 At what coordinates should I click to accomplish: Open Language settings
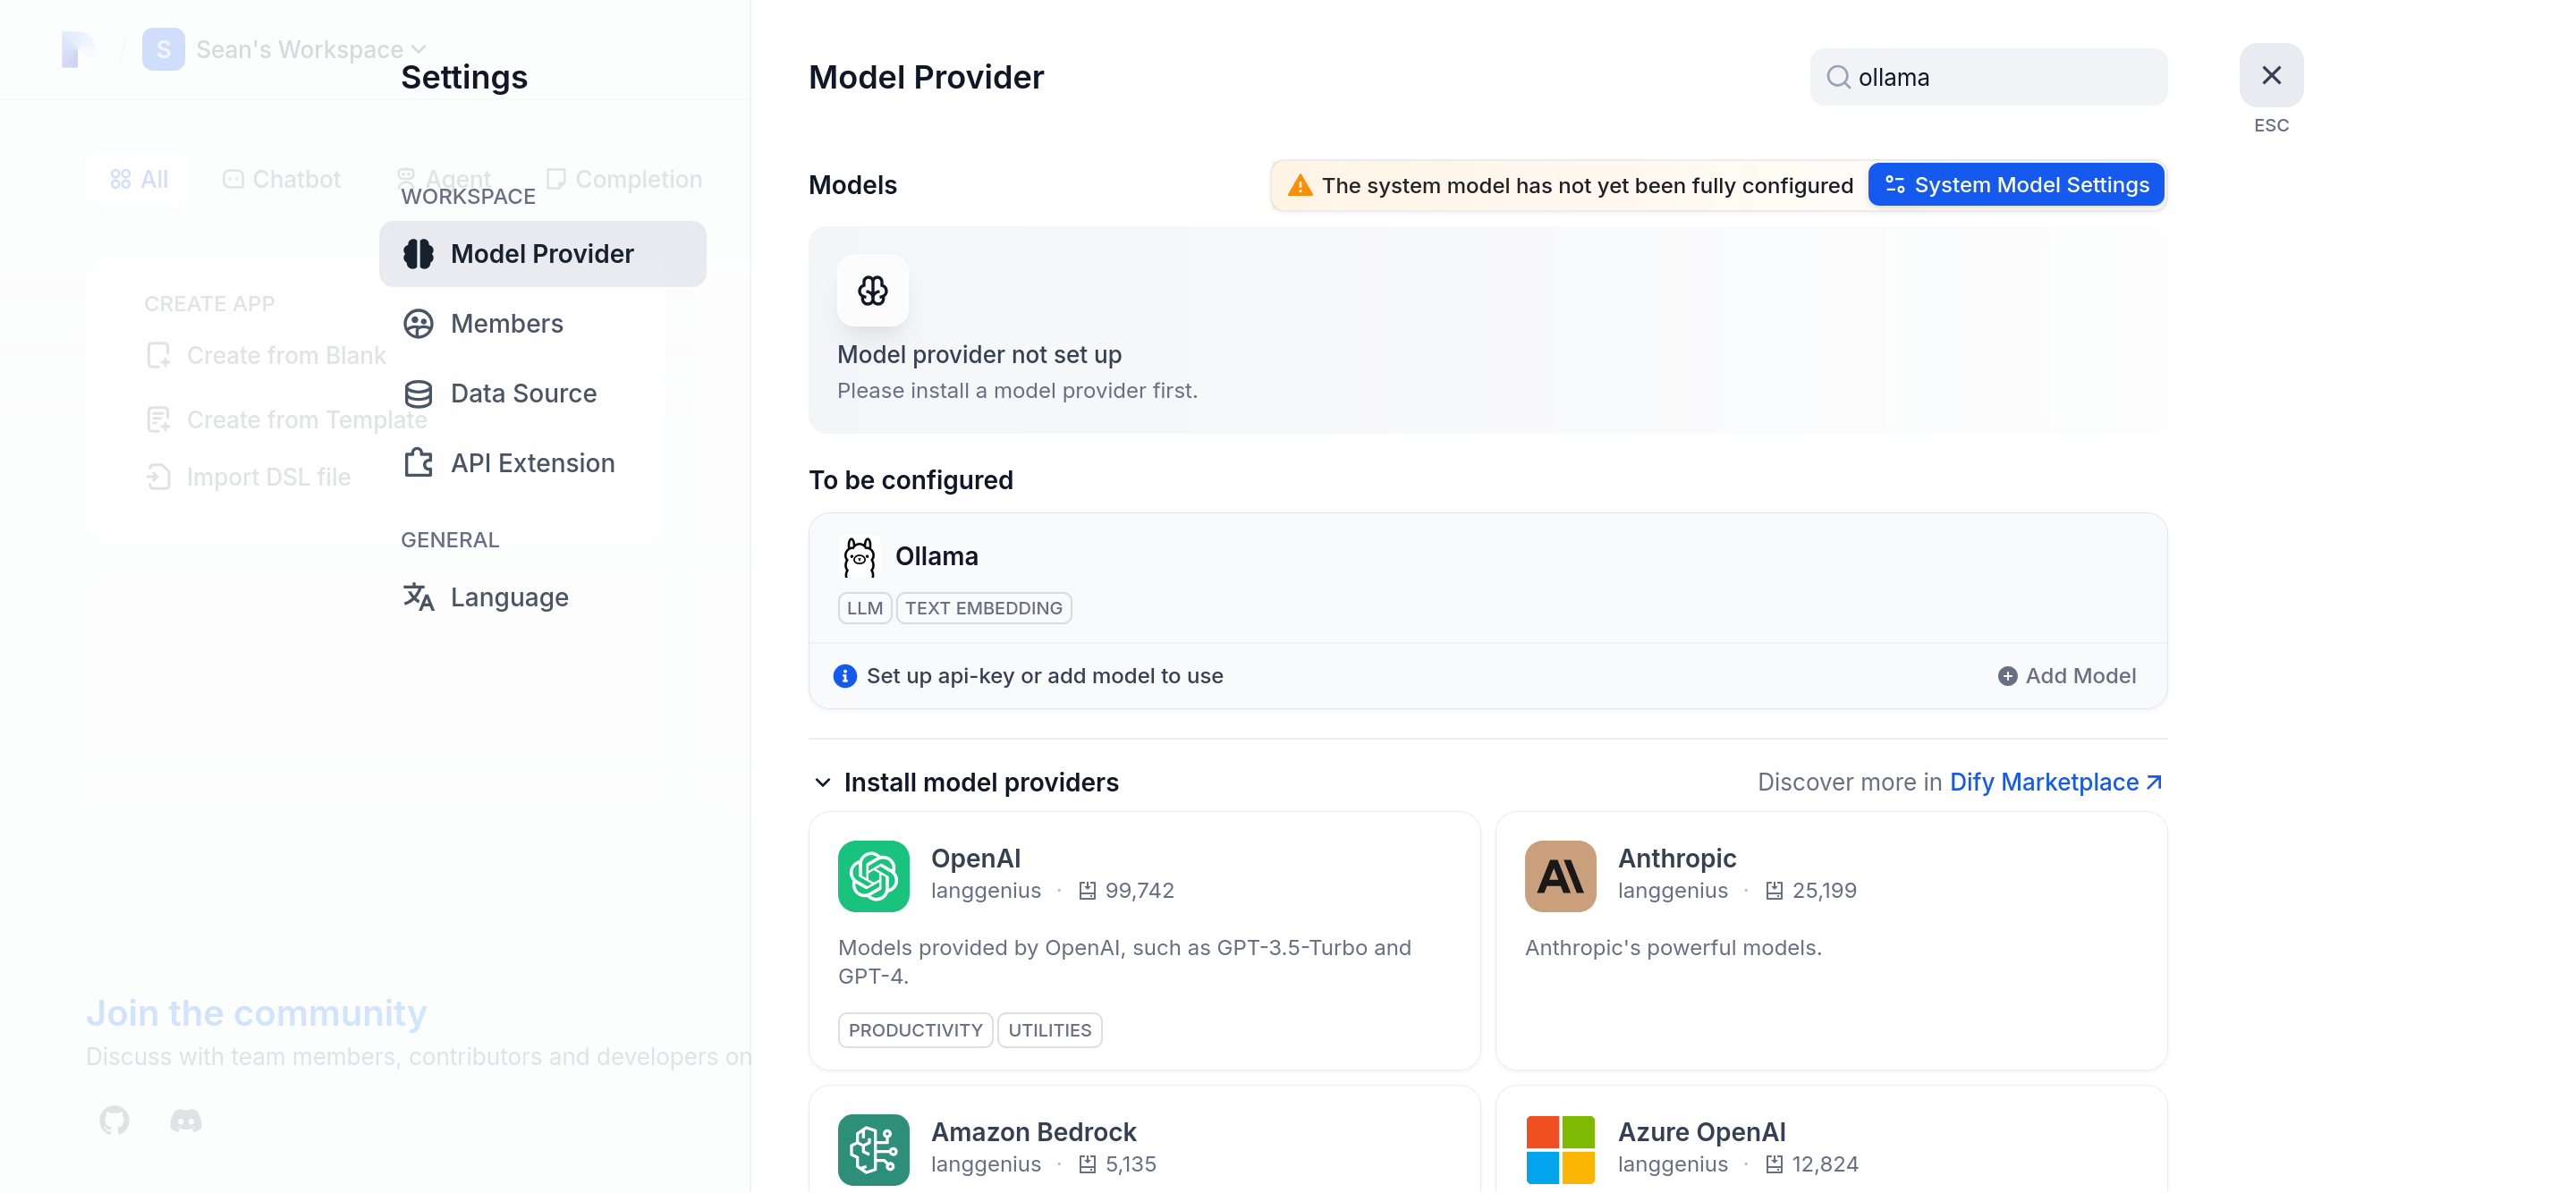pyautogui.click(x=509, y=597)
